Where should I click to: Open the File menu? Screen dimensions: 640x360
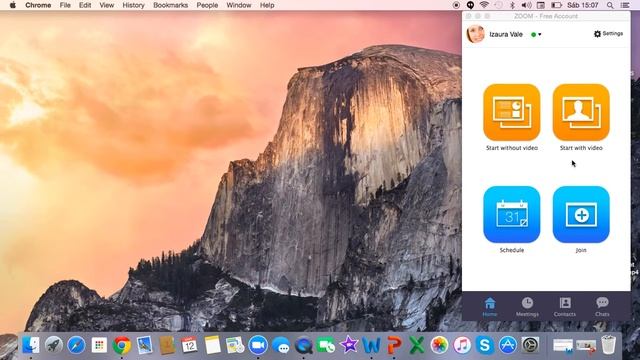point(65,5)
